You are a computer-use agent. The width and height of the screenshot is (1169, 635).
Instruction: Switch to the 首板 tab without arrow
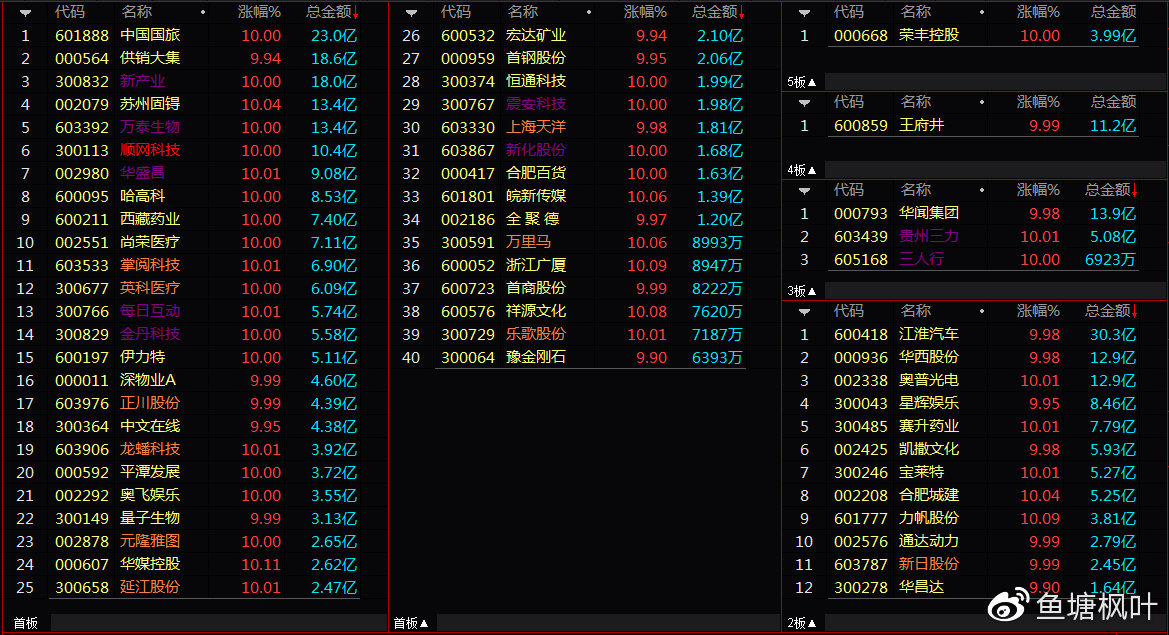(x=25, y=623)
